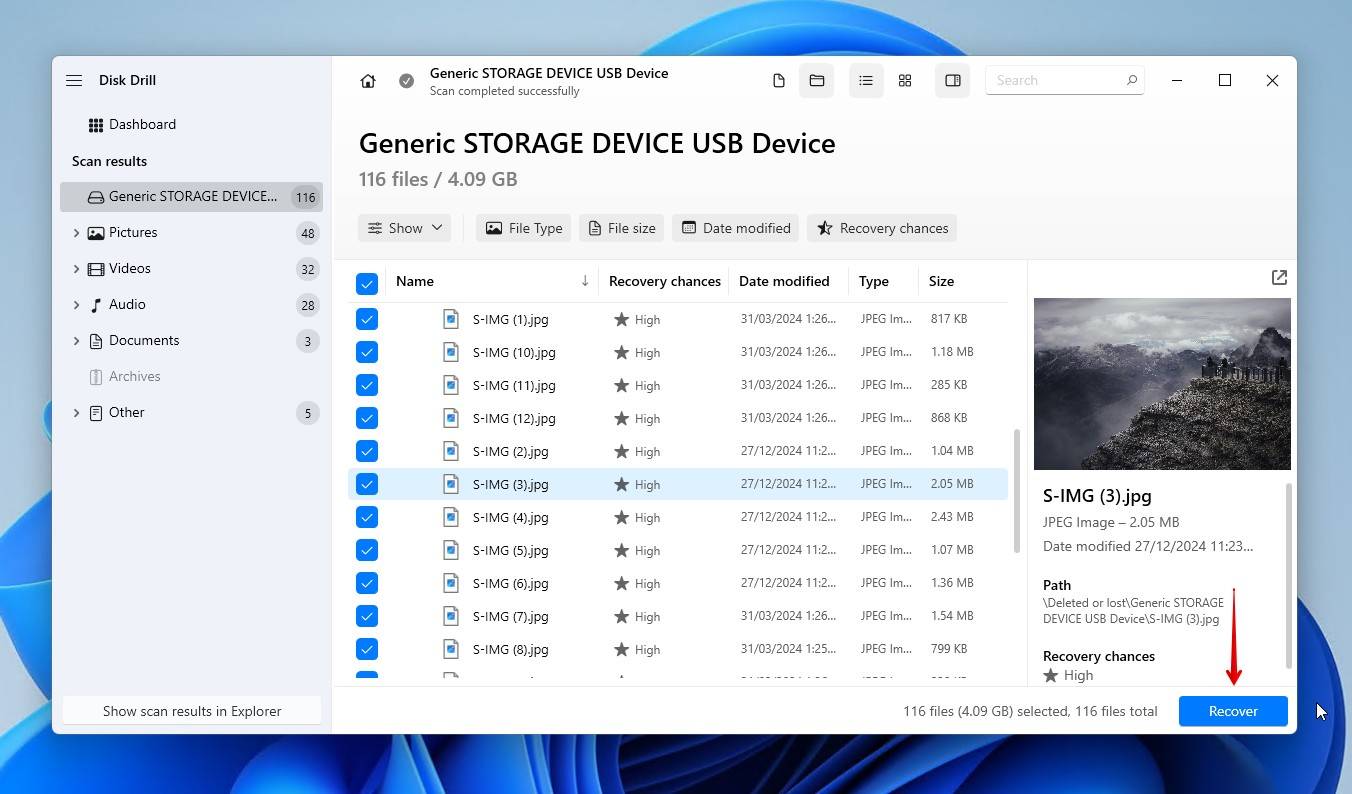Uncheck the S-IMG (5).jpg checkbox

(367, 550)
